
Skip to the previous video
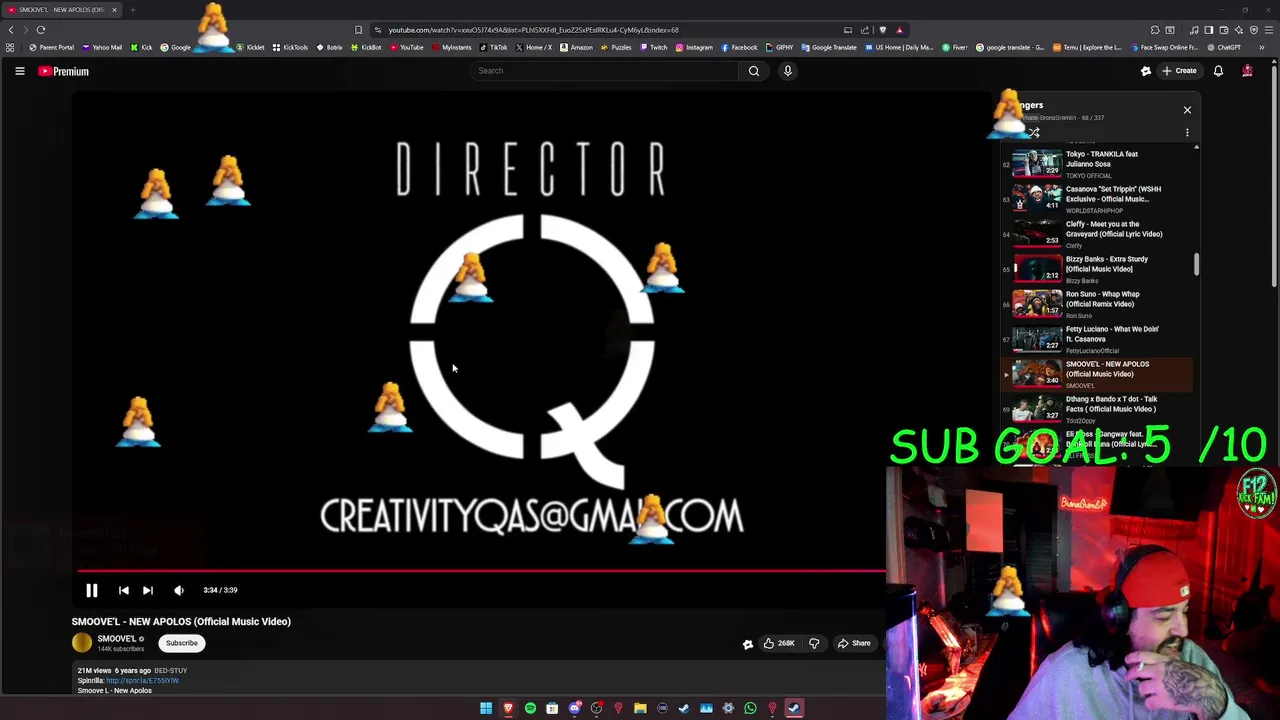point(123,590)
